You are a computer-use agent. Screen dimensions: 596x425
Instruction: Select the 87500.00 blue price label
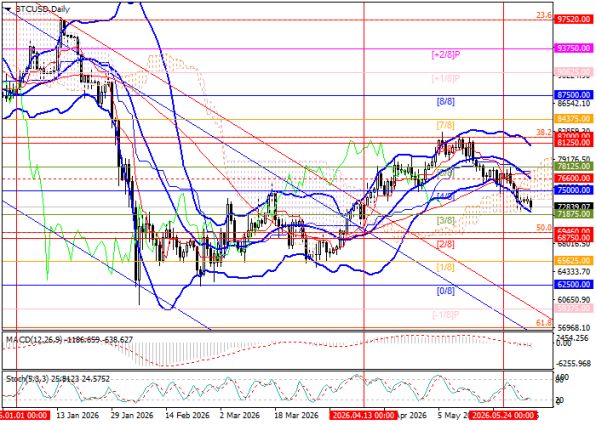click(574, 95)
